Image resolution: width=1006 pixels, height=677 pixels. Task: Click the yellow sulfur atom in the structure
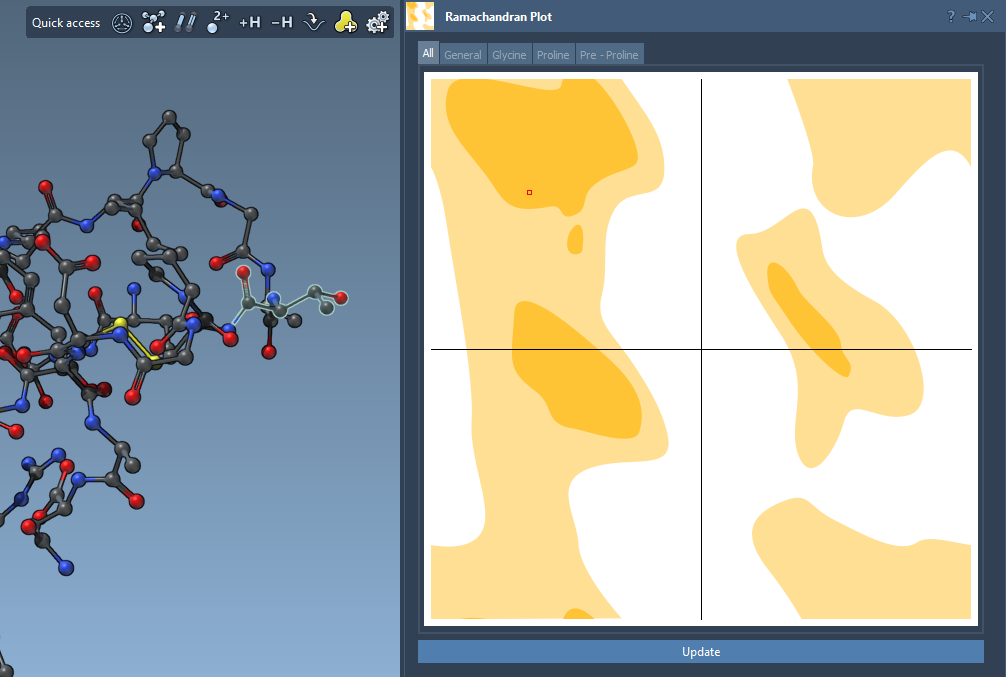[121, 323]
